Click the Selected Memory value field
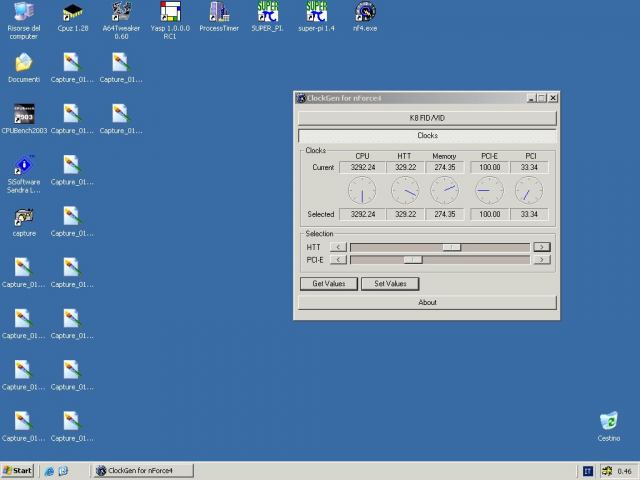Screen dimensions: 640x480 click(x=444, y=214)
